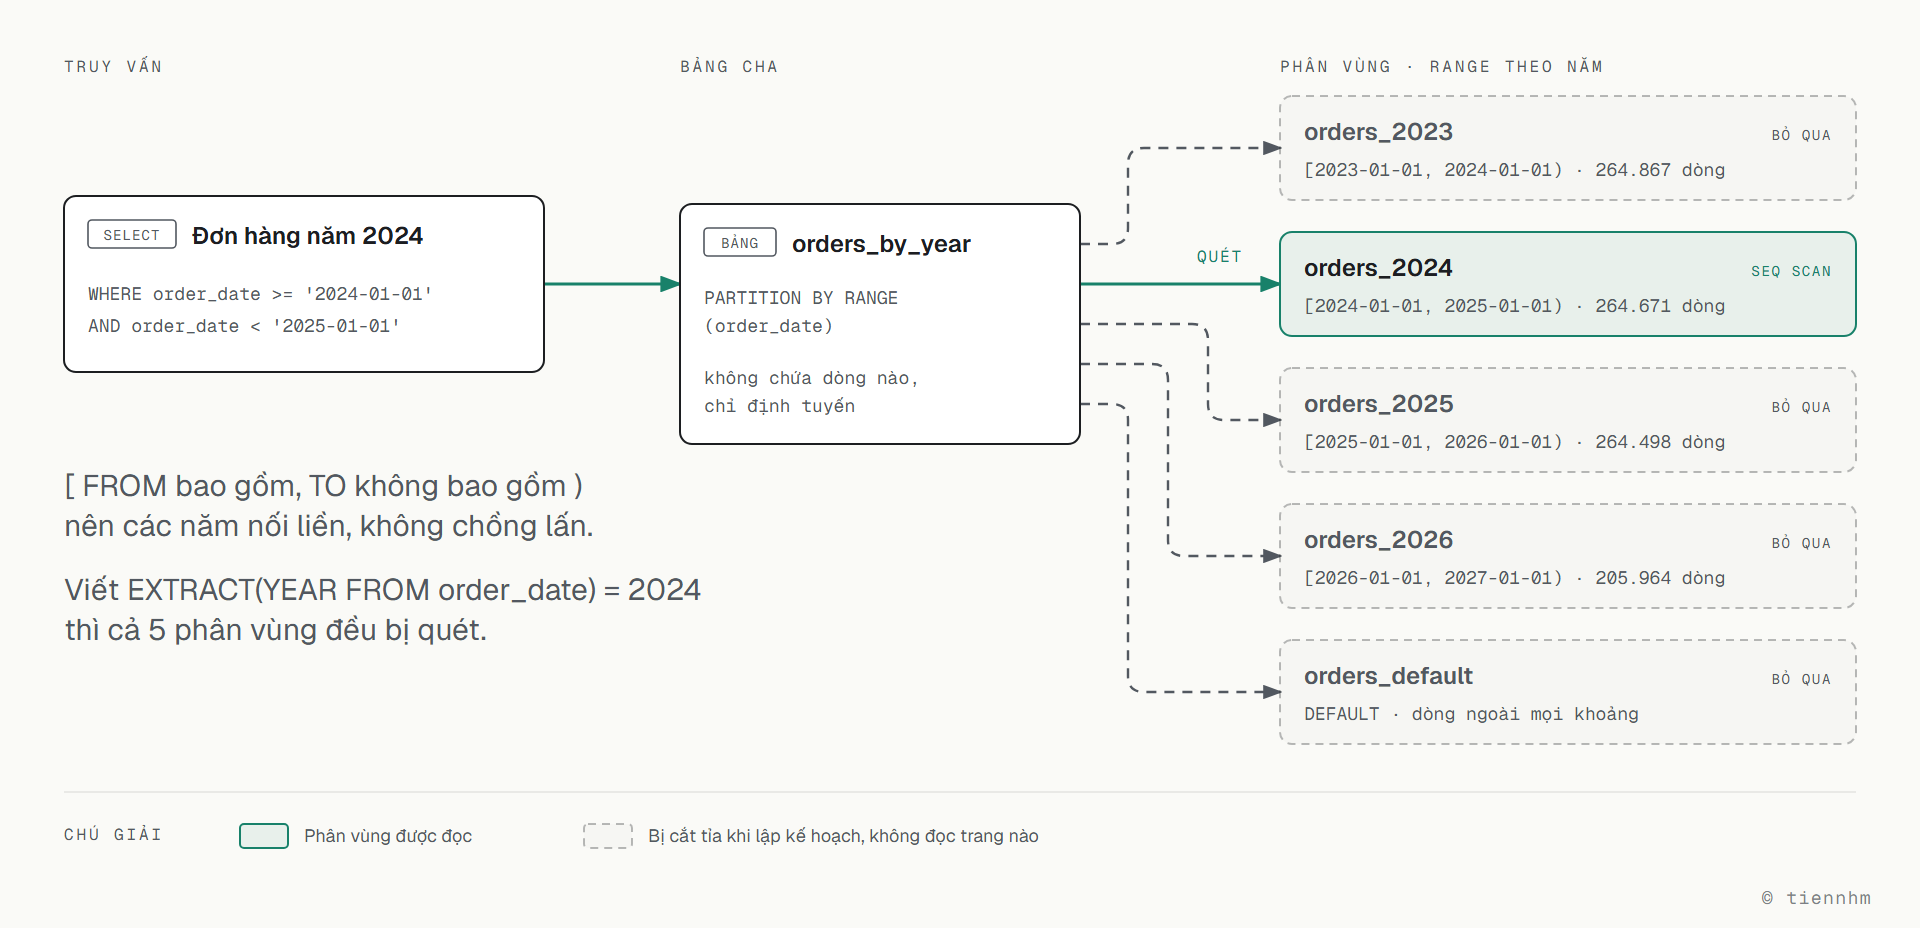The image size is (1920, 928).
Task: Click the '[2025-01-01, 2026-01-01) · 264.498 dòng' line
Action: 1514,442
